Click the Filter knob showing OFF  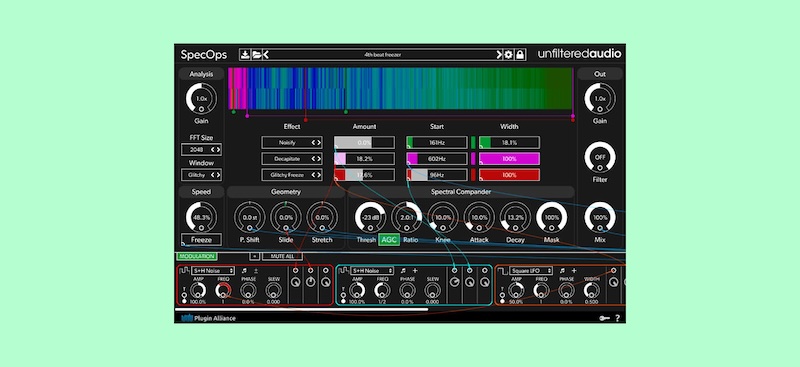pos(599,157)
